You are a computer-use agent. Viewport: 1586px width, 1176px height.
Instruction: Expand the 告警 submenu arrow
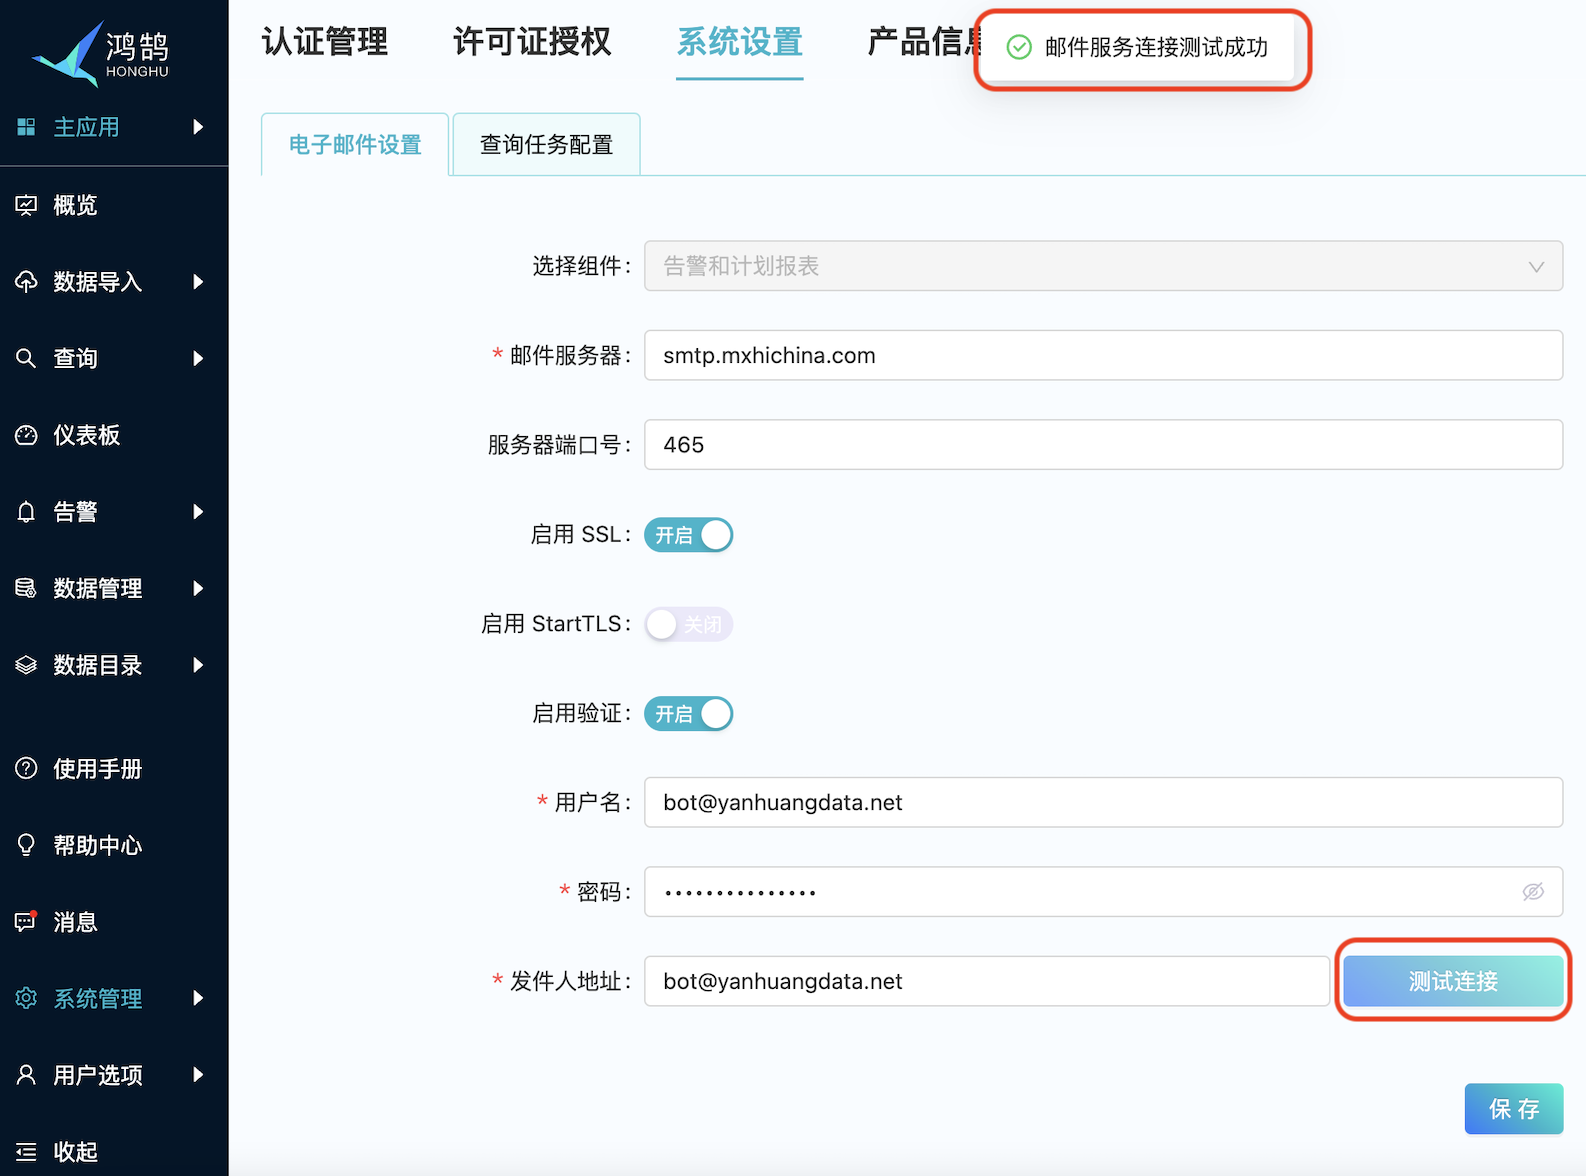[x=198, y=512]
